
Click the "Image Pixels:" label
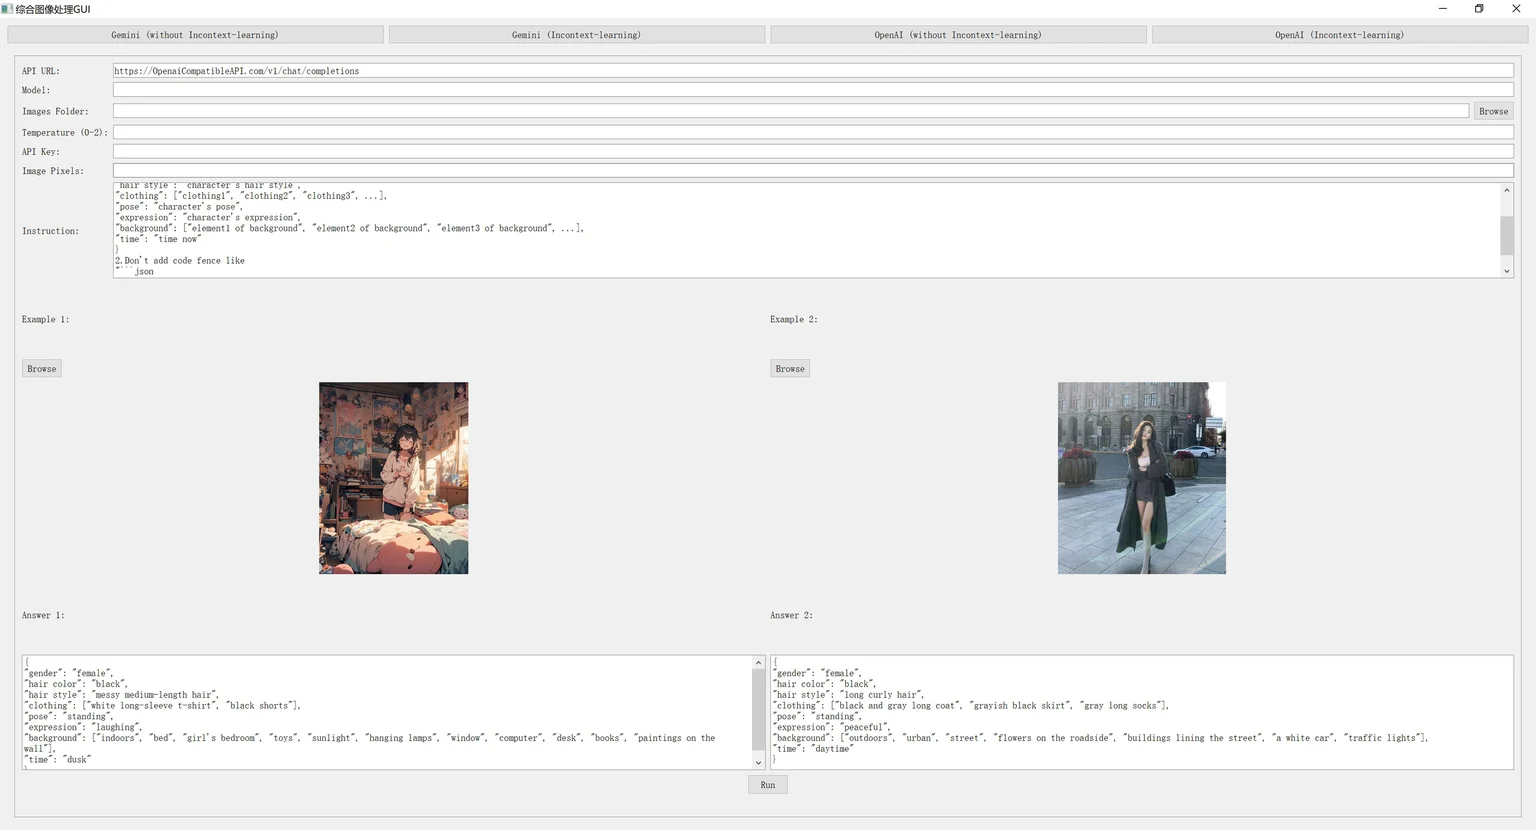(x=53, y=171)
